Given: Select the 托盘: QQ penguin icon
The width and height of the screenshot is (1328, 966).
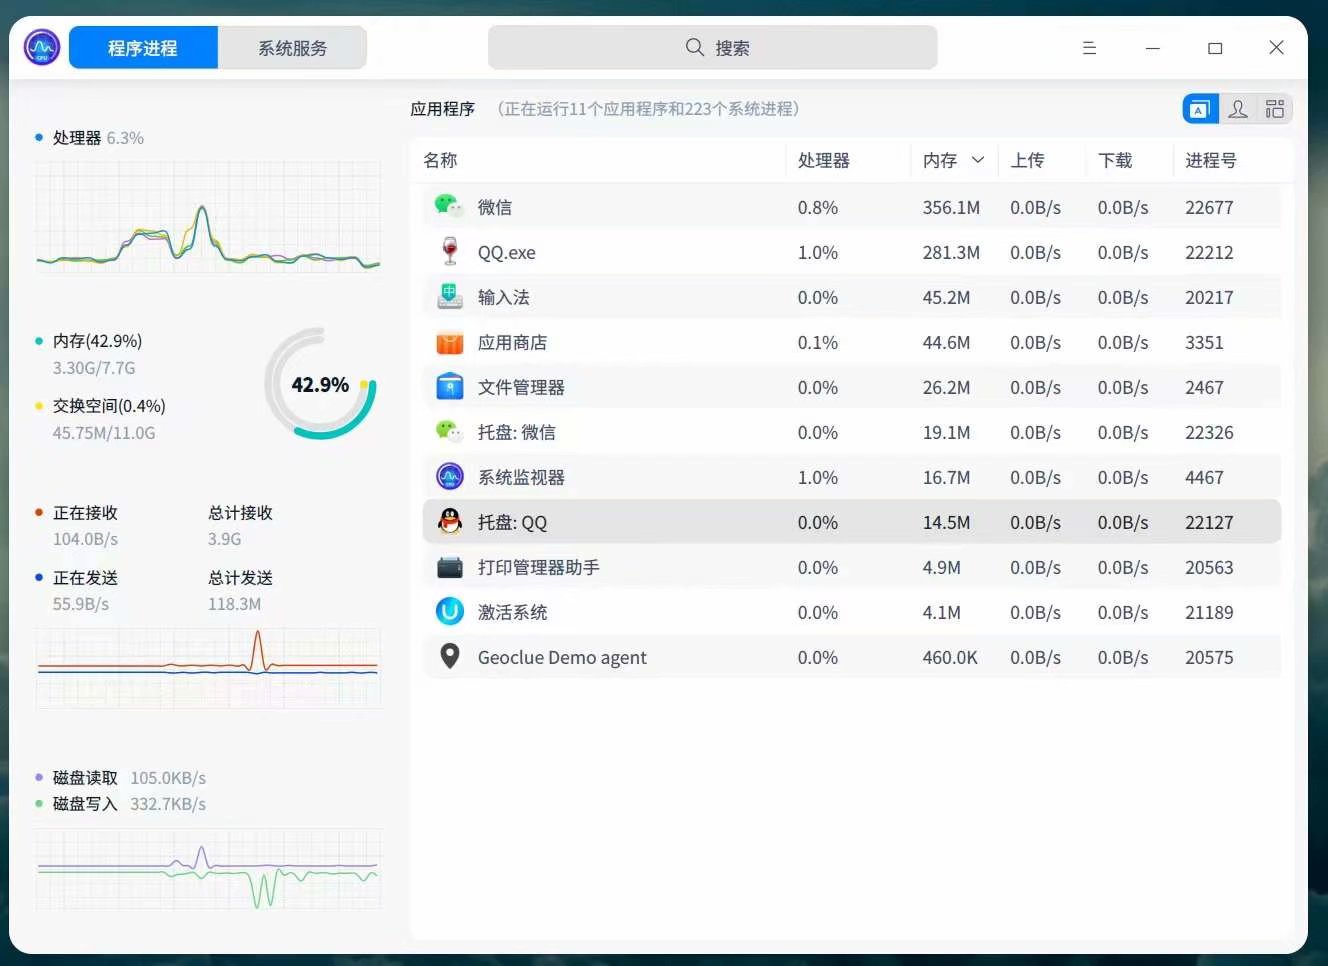Looking at the screenshot, I should 450,521.
